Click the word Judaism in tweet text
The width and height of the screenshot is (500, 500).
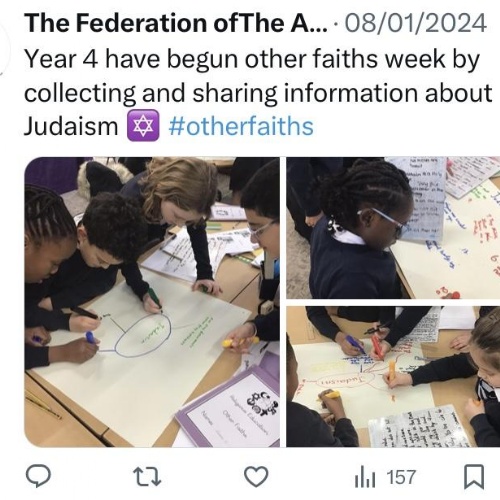click(x=71, y=127)
